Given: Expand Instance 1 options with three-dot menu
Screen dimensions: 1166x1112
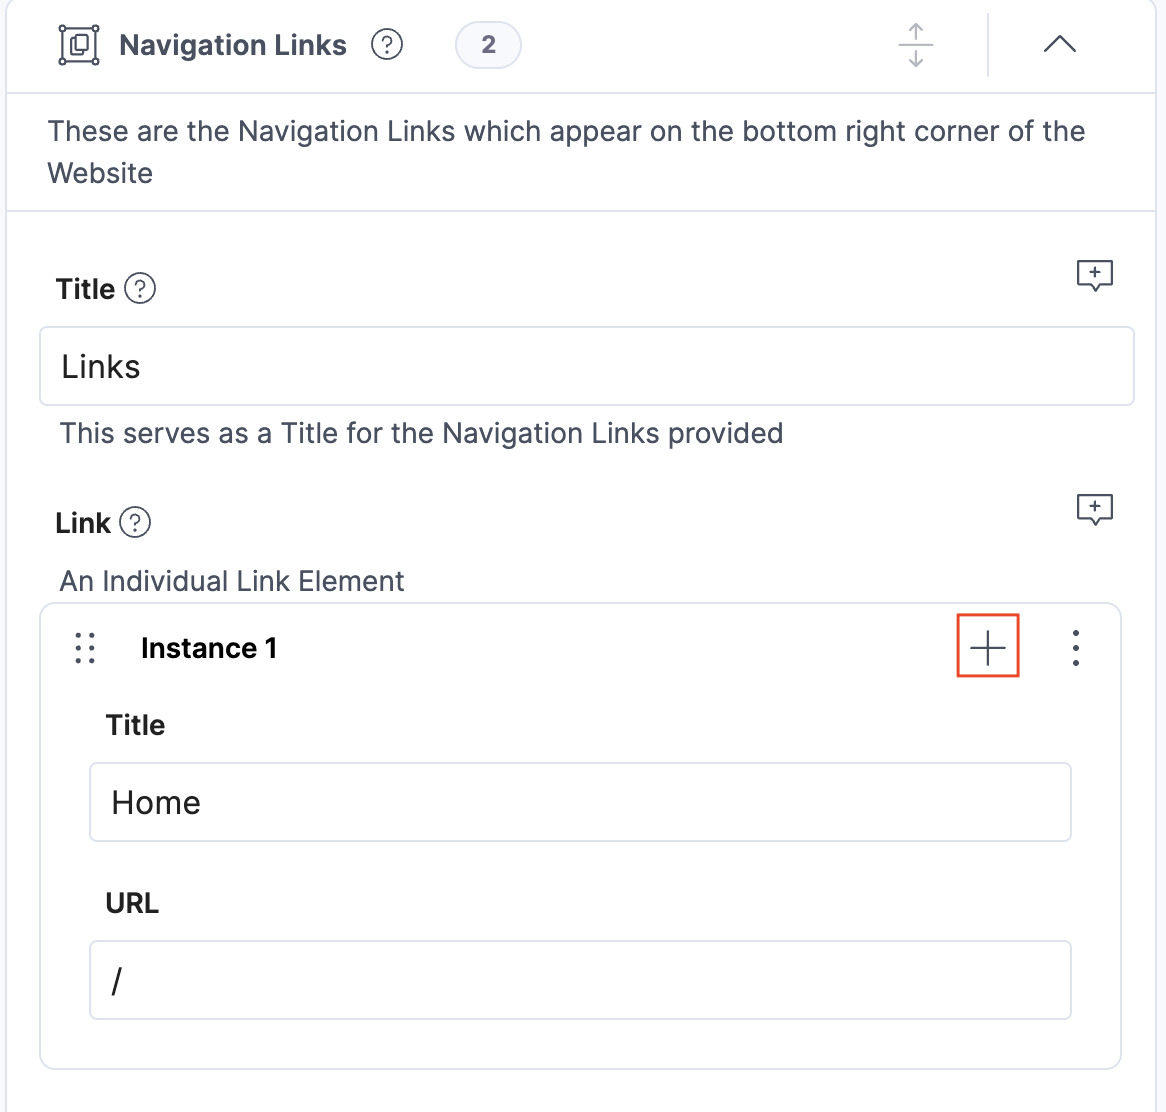Looking at the screenshot, I should point(1075,648).
